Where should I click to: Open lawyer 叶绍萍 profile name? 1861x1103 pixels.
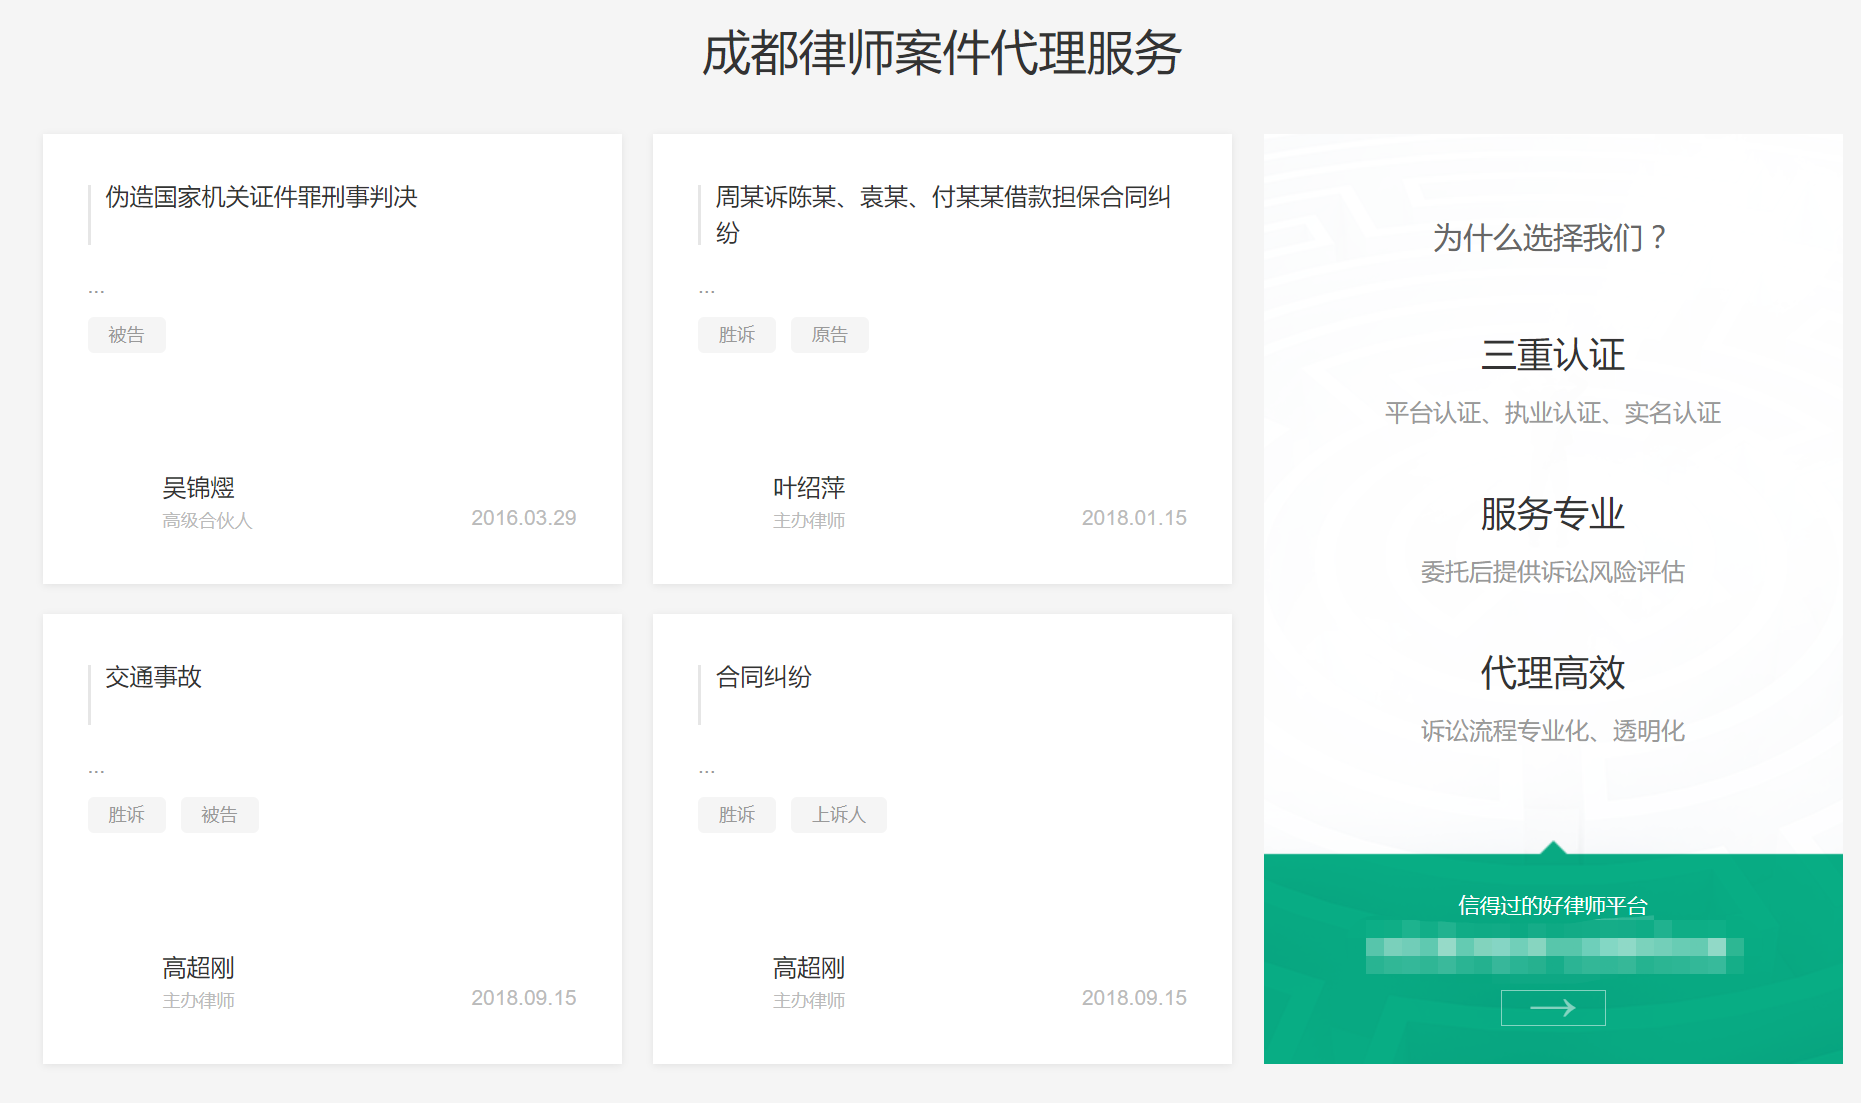pos(809,488)
